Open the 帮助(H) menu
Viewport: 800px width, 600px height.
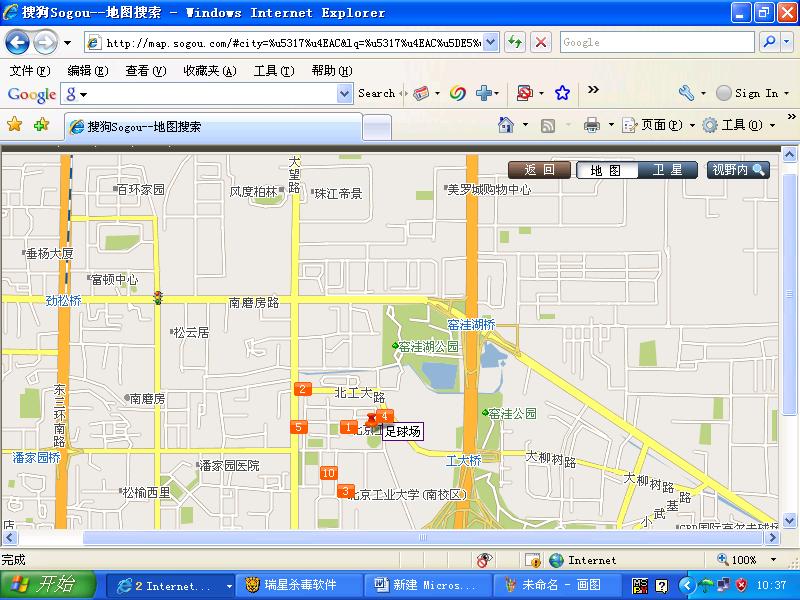(x=332, y=70)
